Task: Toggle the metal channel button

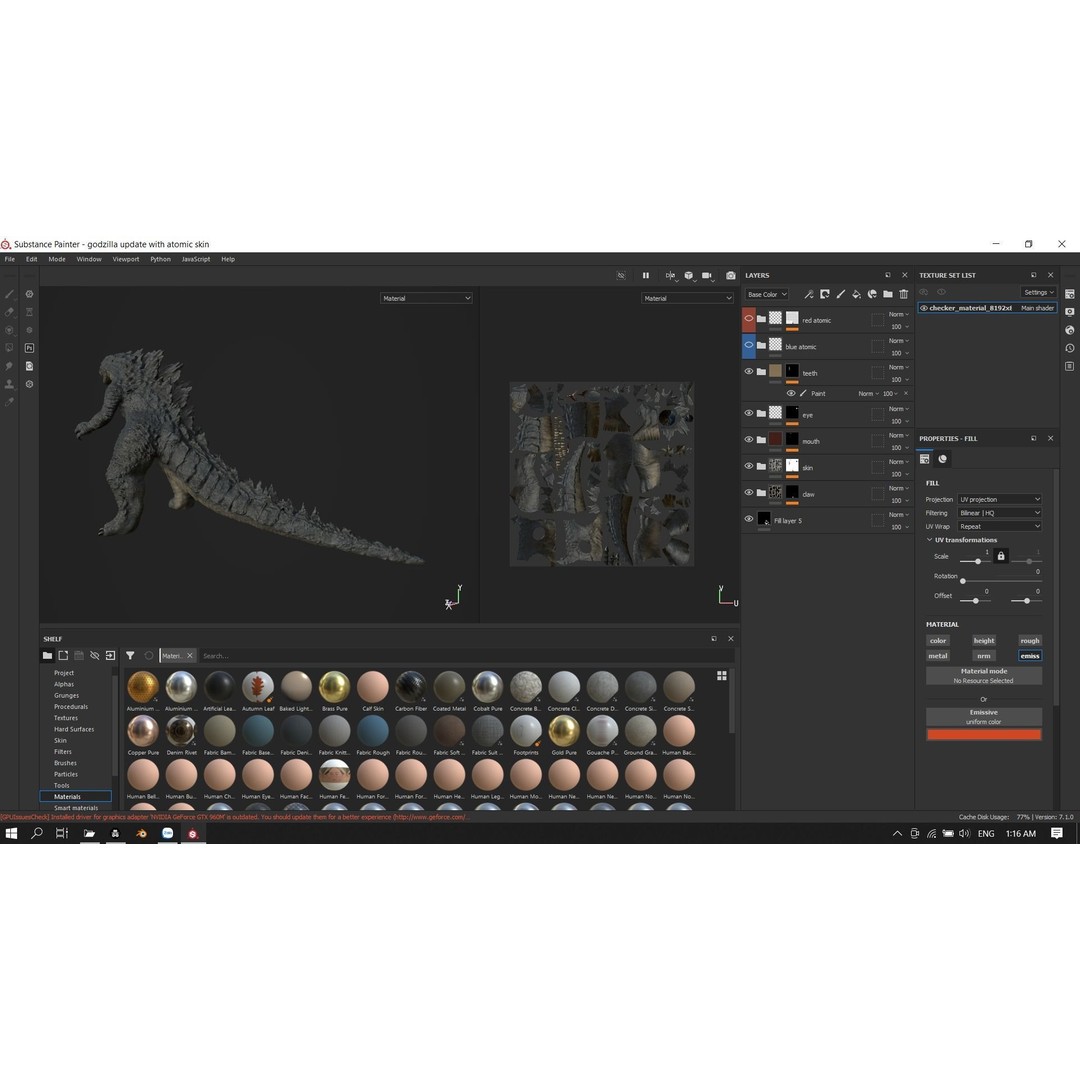Action: click(x=938, y=656)
